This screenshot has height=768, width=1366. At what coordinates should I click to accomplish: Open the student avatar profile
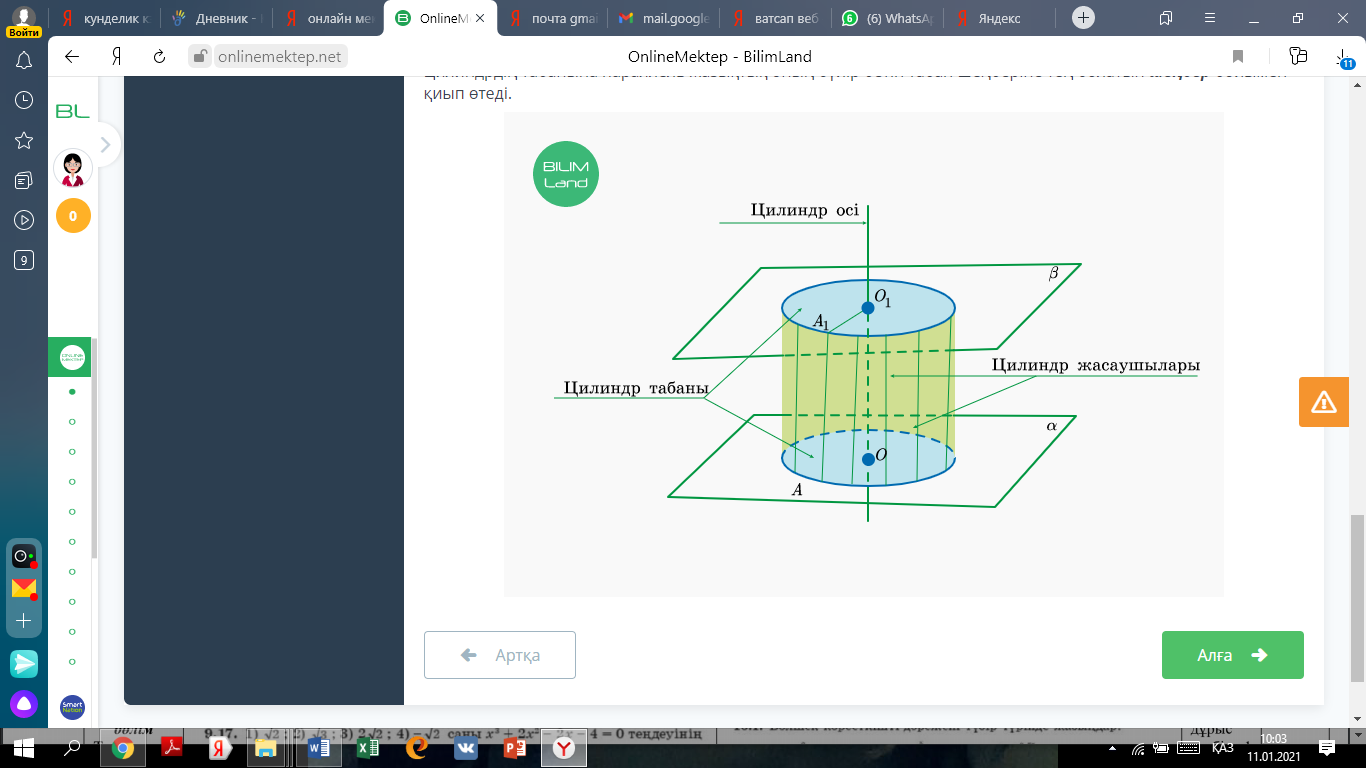coord(73,168)
